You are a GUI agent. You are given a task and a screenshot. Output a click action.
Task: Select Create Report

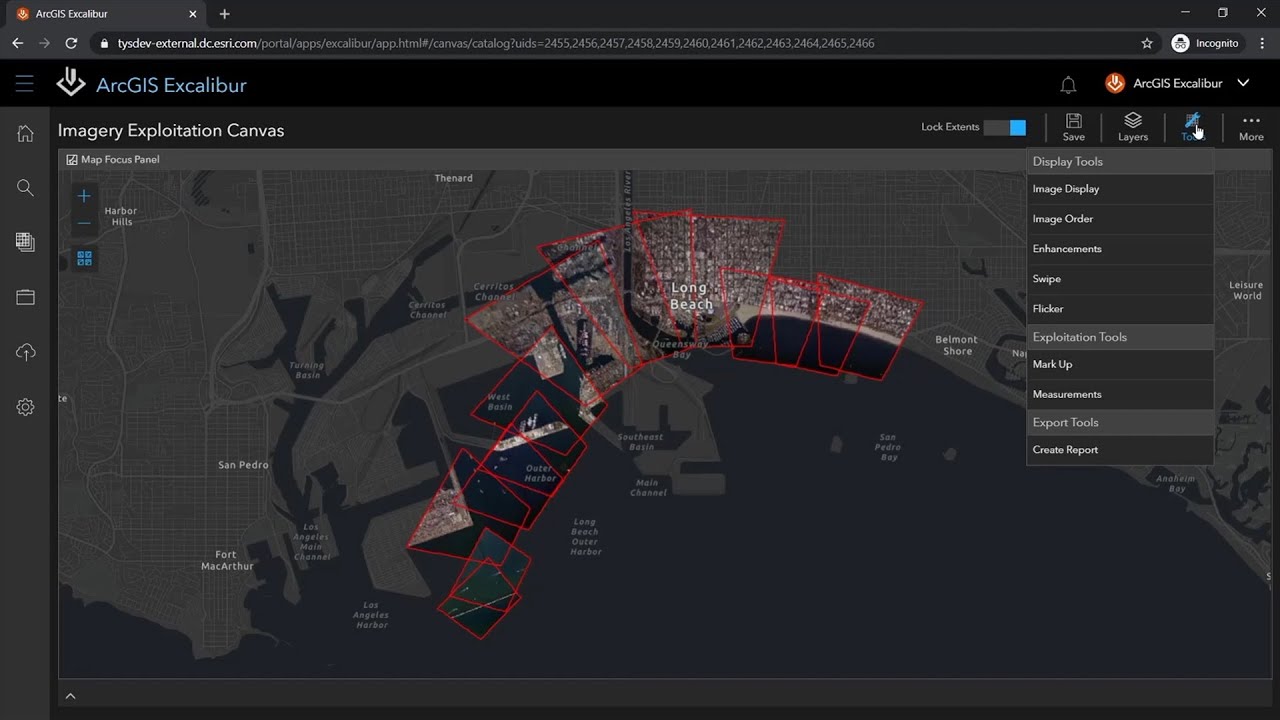pyautogui.click(x=1120, y=450)
